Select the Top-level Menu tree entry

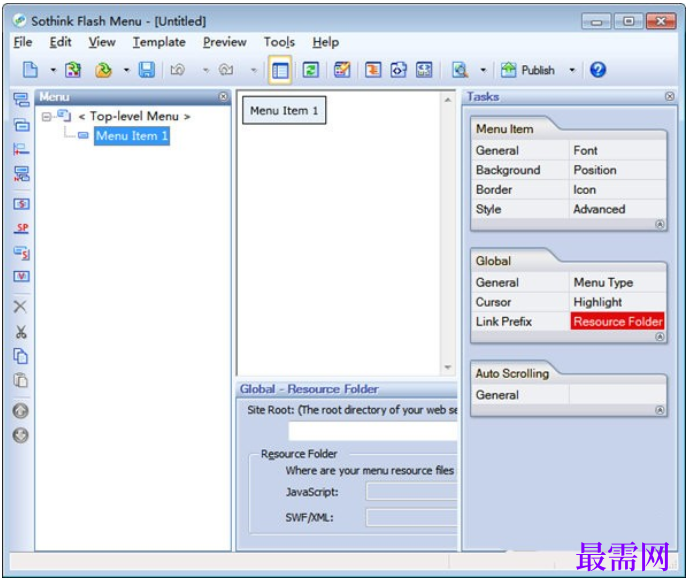click(134, 116)
